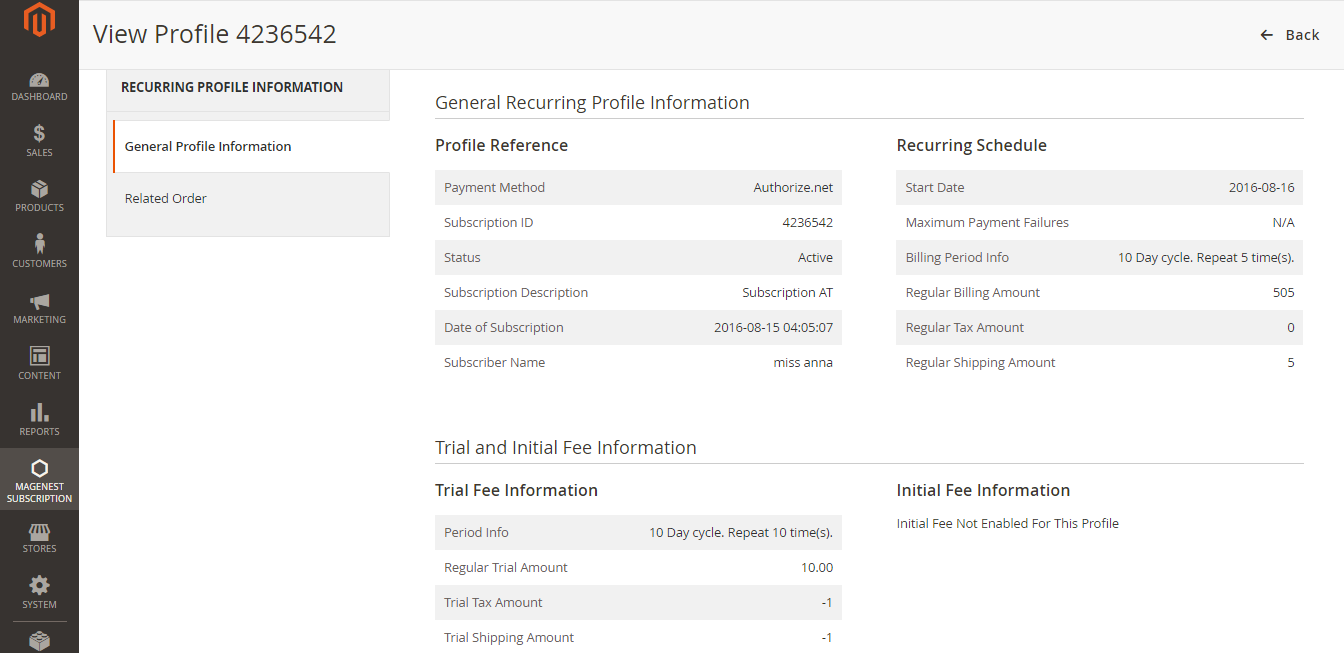The width and height of the screenshot is (1344, 653).
Task: Switch to the Related Order tab
Action: (x=166, y=198)
